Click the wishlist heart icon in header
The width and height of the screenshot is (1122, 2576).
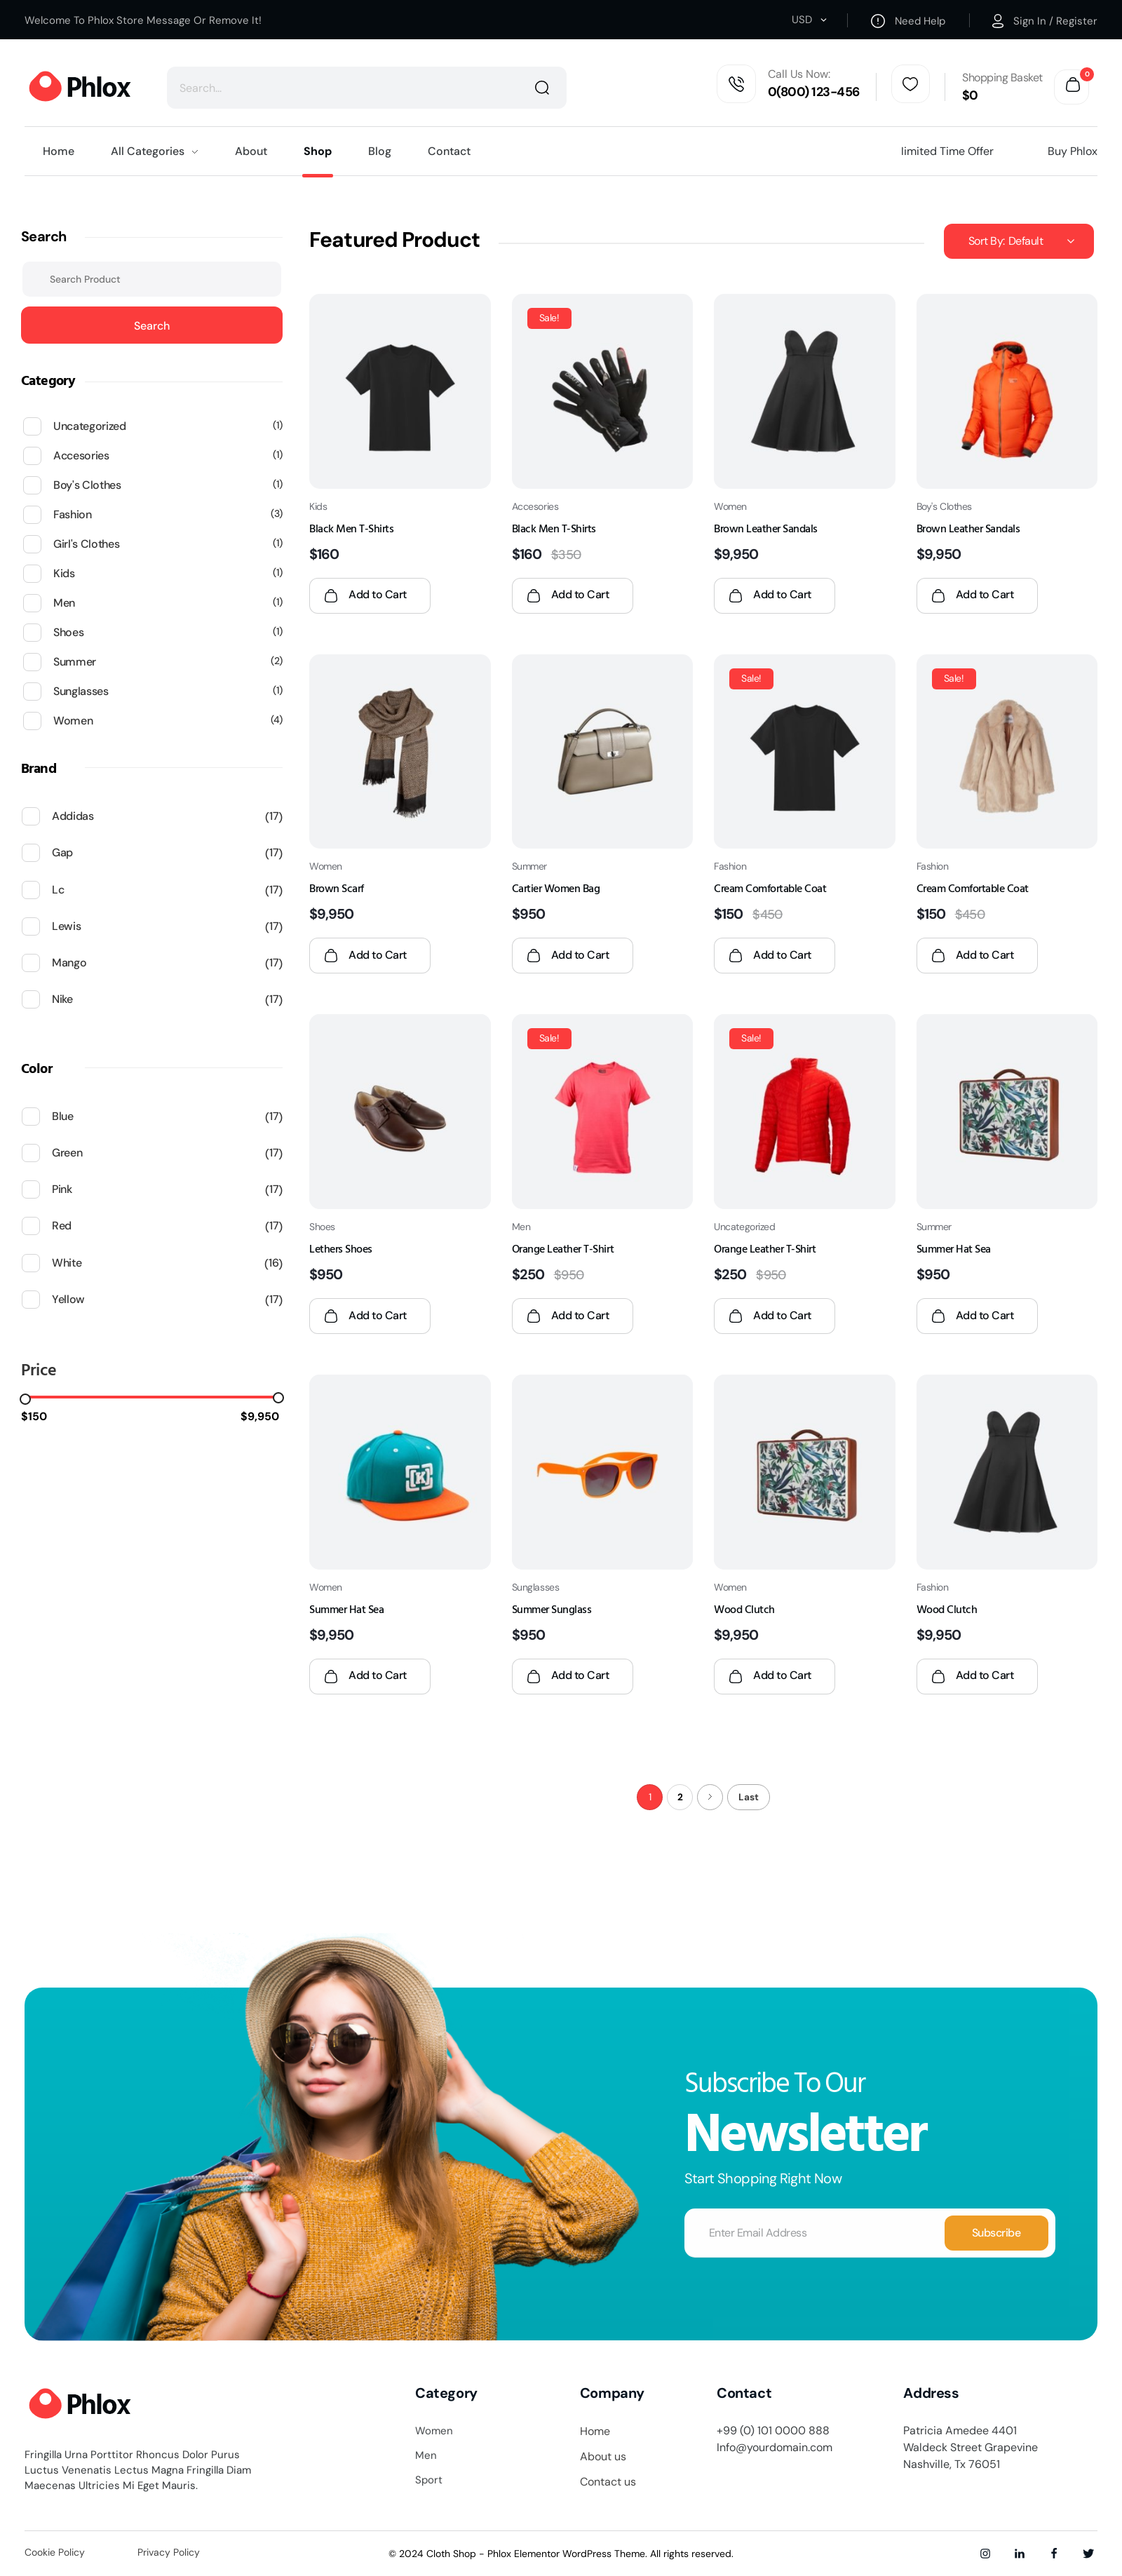909,84
